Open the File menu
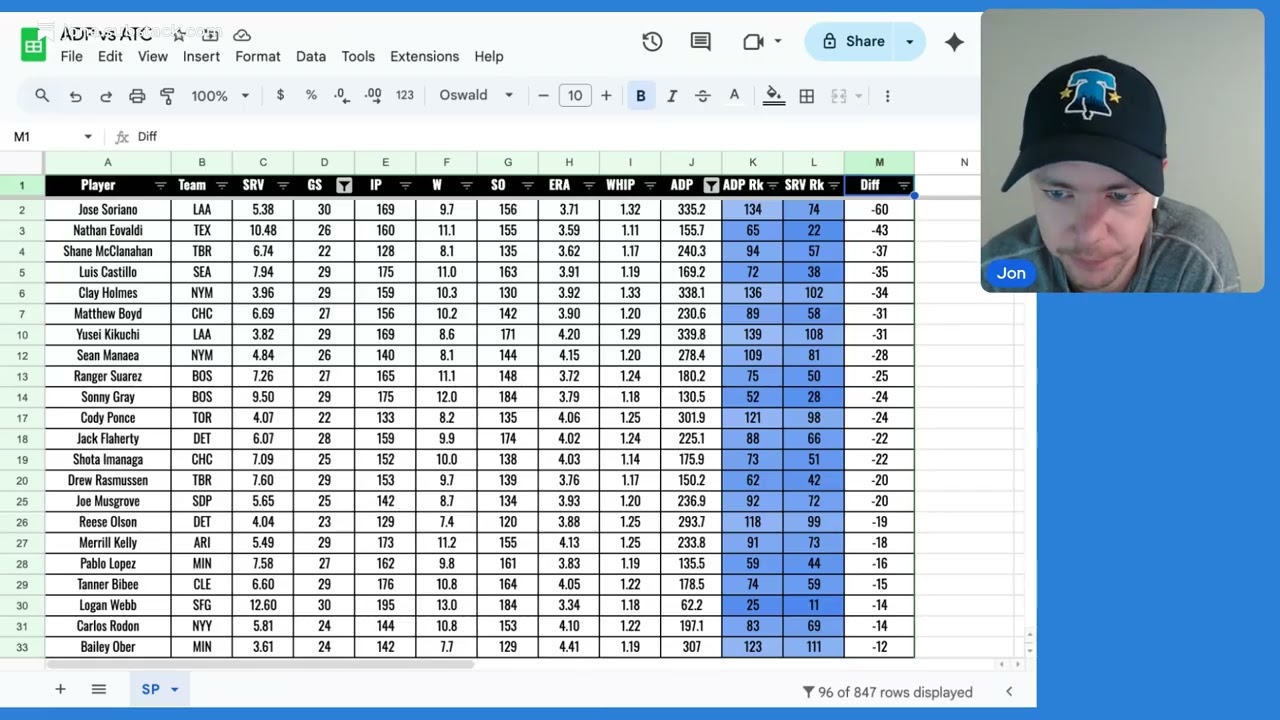 pyautogui.click(x=72, y=57)
